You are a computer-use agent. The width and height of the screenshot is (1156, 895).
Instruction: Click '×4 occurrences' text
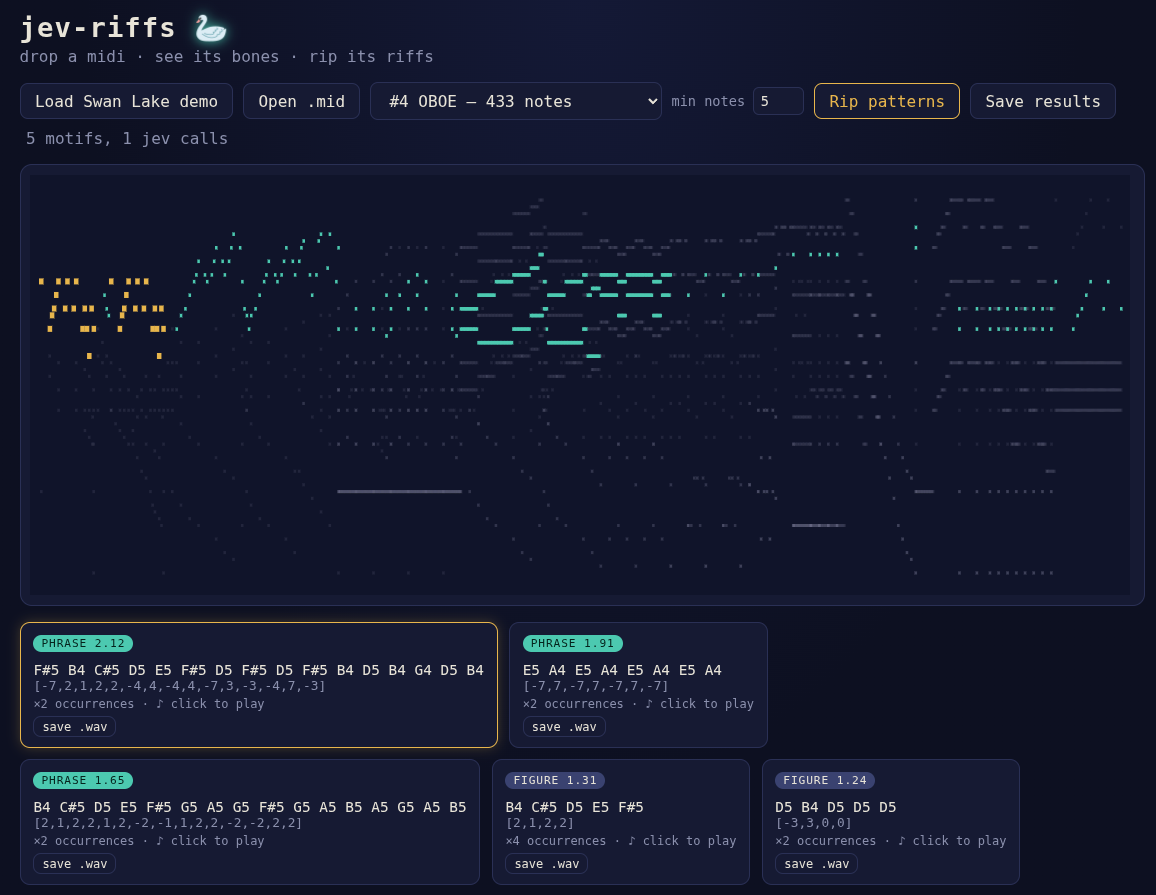(557, 840)
